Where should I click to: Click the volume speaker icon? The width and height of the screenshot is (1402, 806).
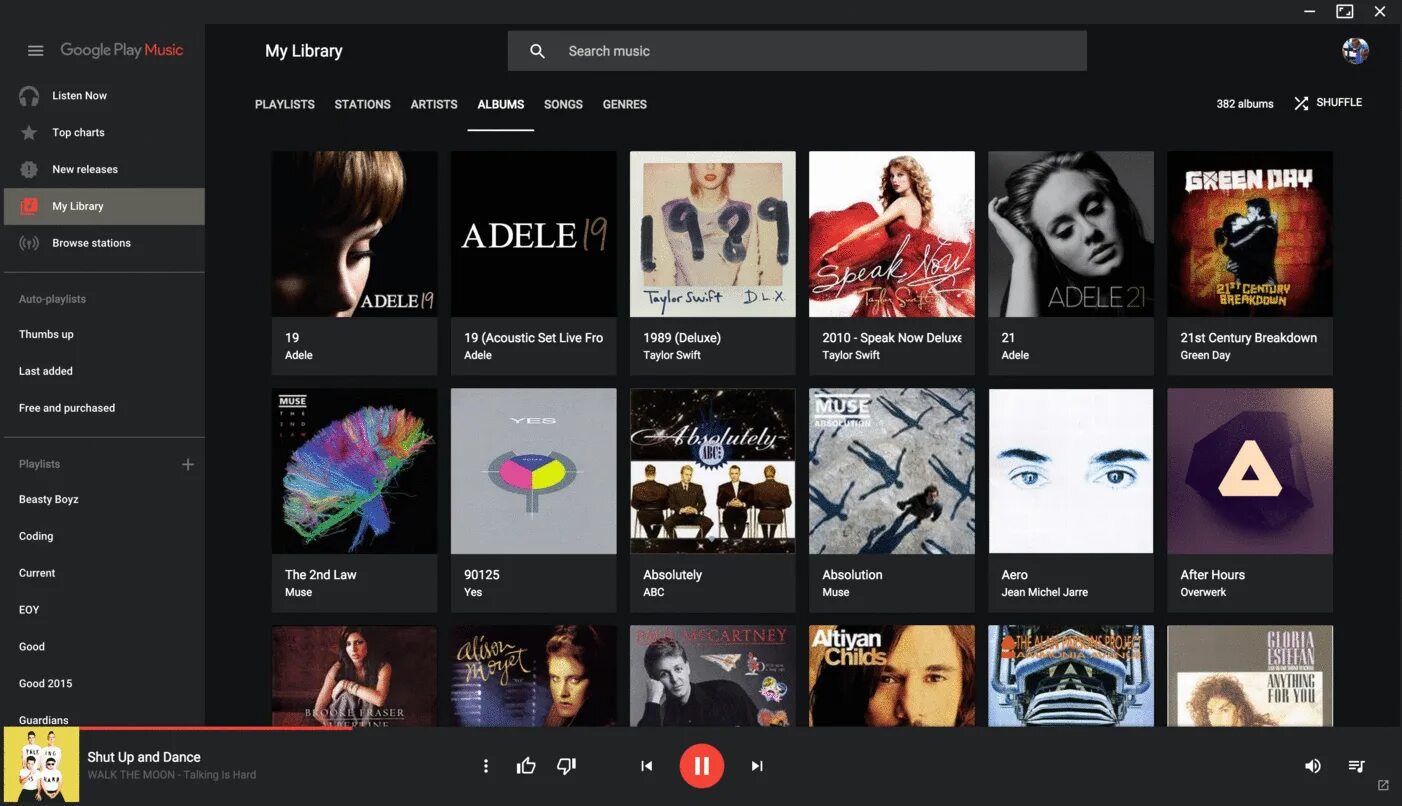pos(1313,766)
